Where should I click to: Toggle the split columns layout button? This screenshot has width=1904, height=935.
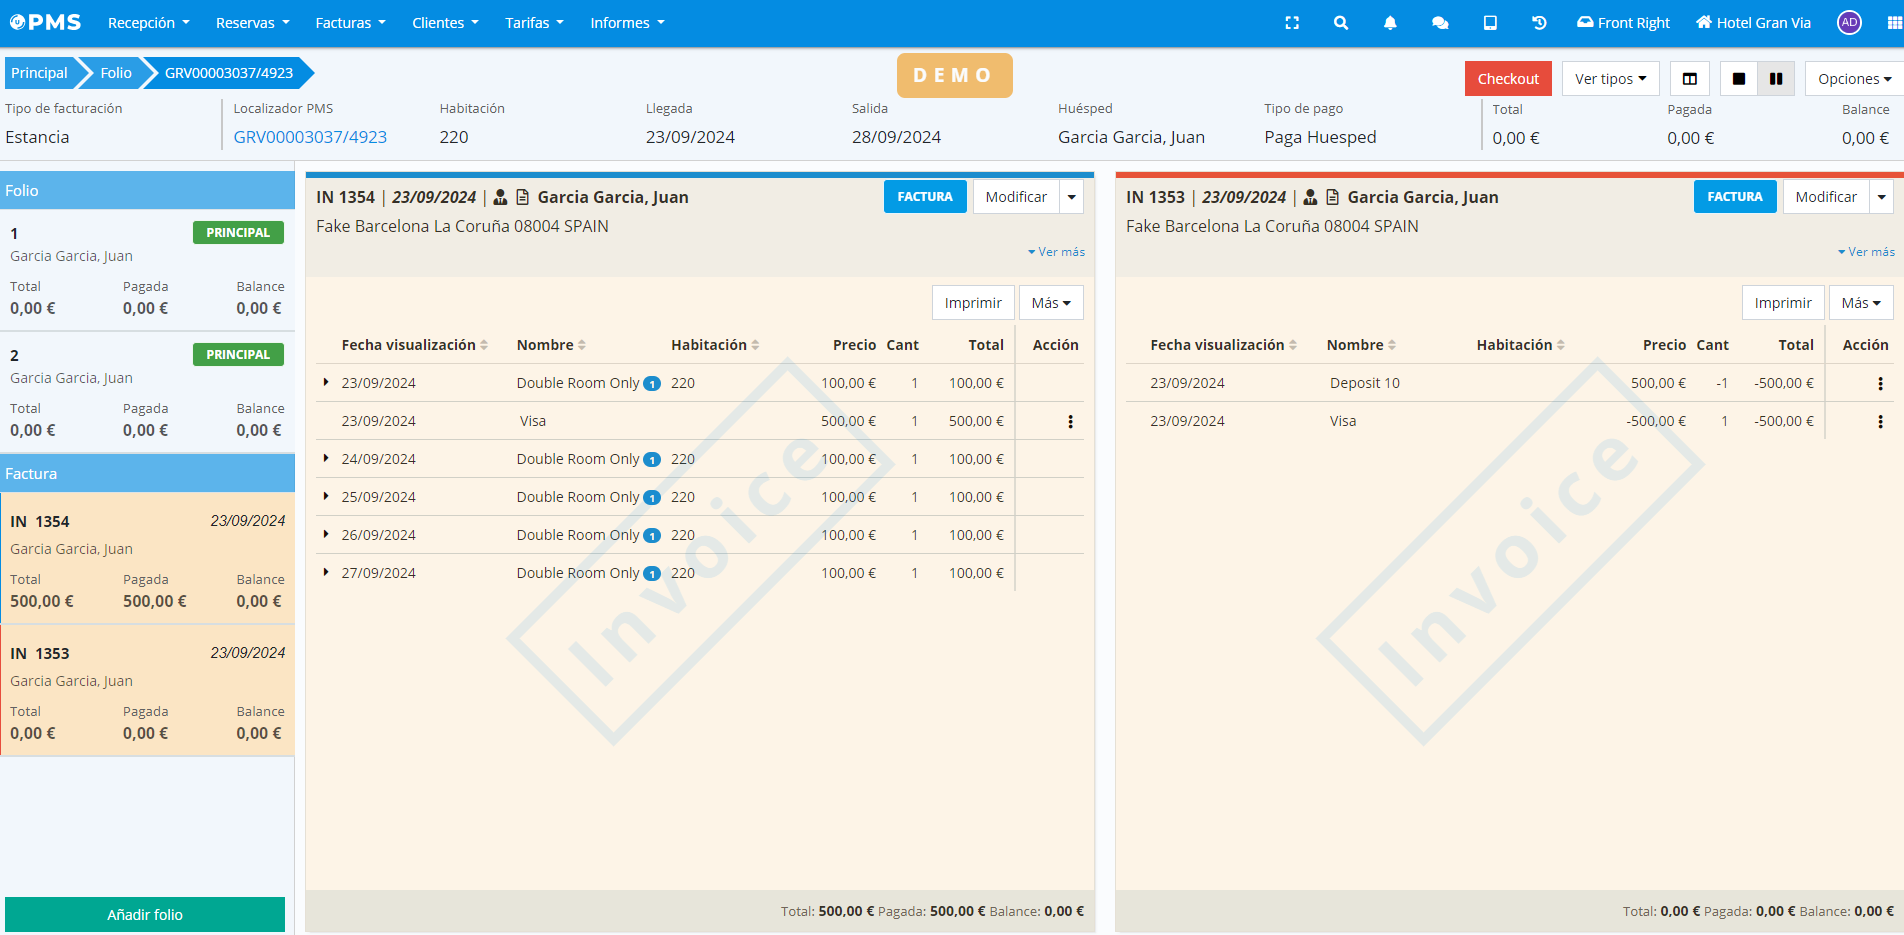click(x=1690, y=79)
